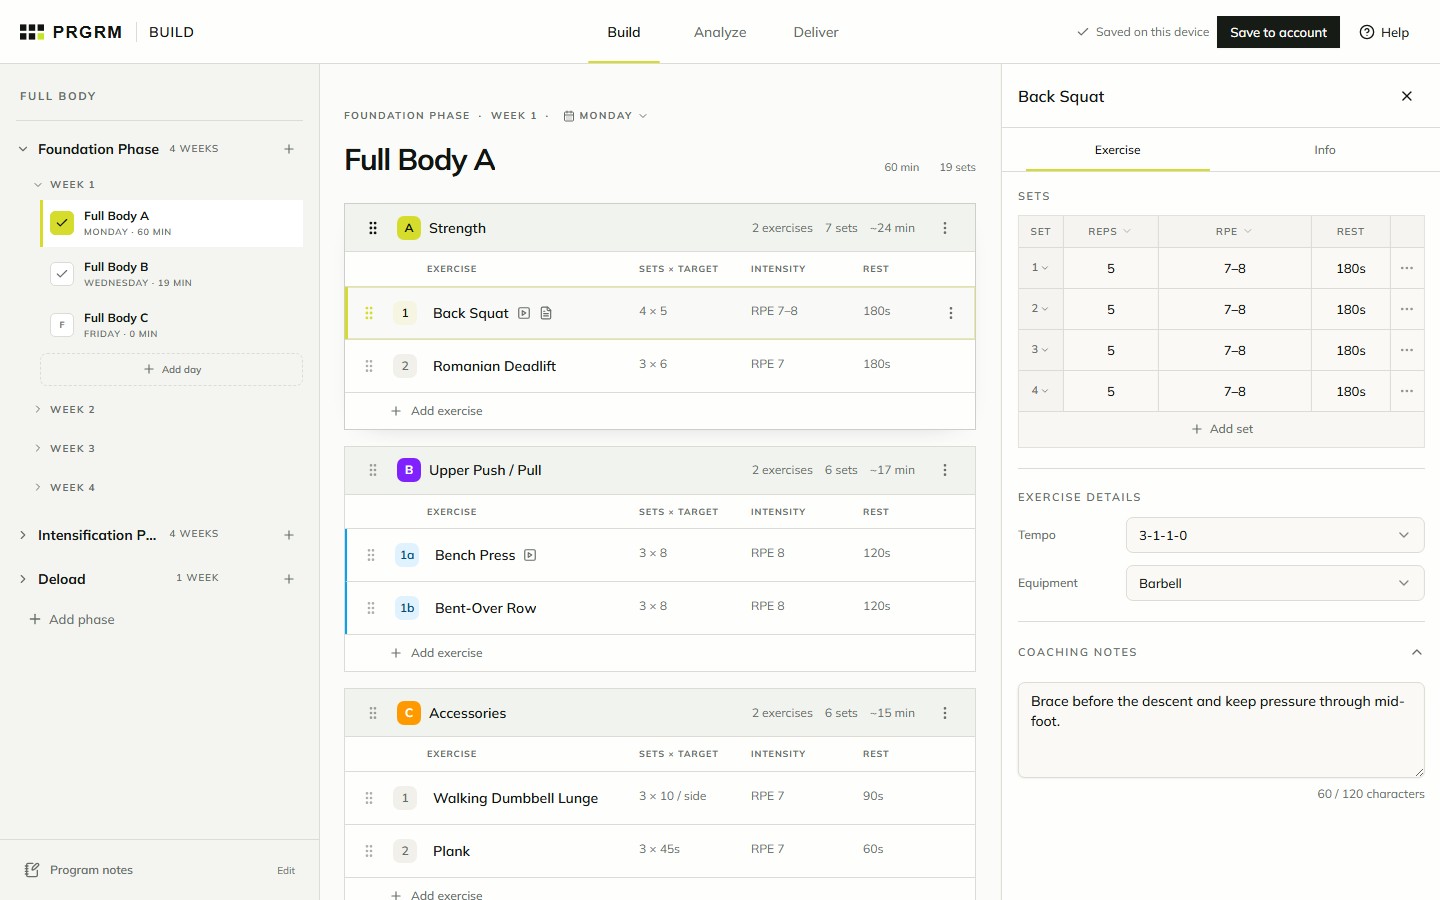Click Add set below the sets table
1440x900 pixels.
[x=1221, y=429]
